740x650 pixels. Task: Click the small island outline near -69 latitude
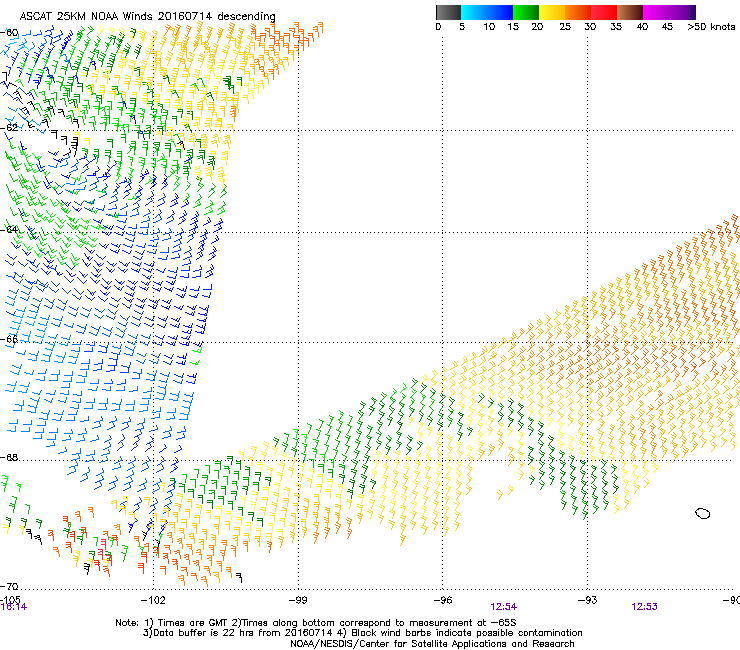coord(703,513)
